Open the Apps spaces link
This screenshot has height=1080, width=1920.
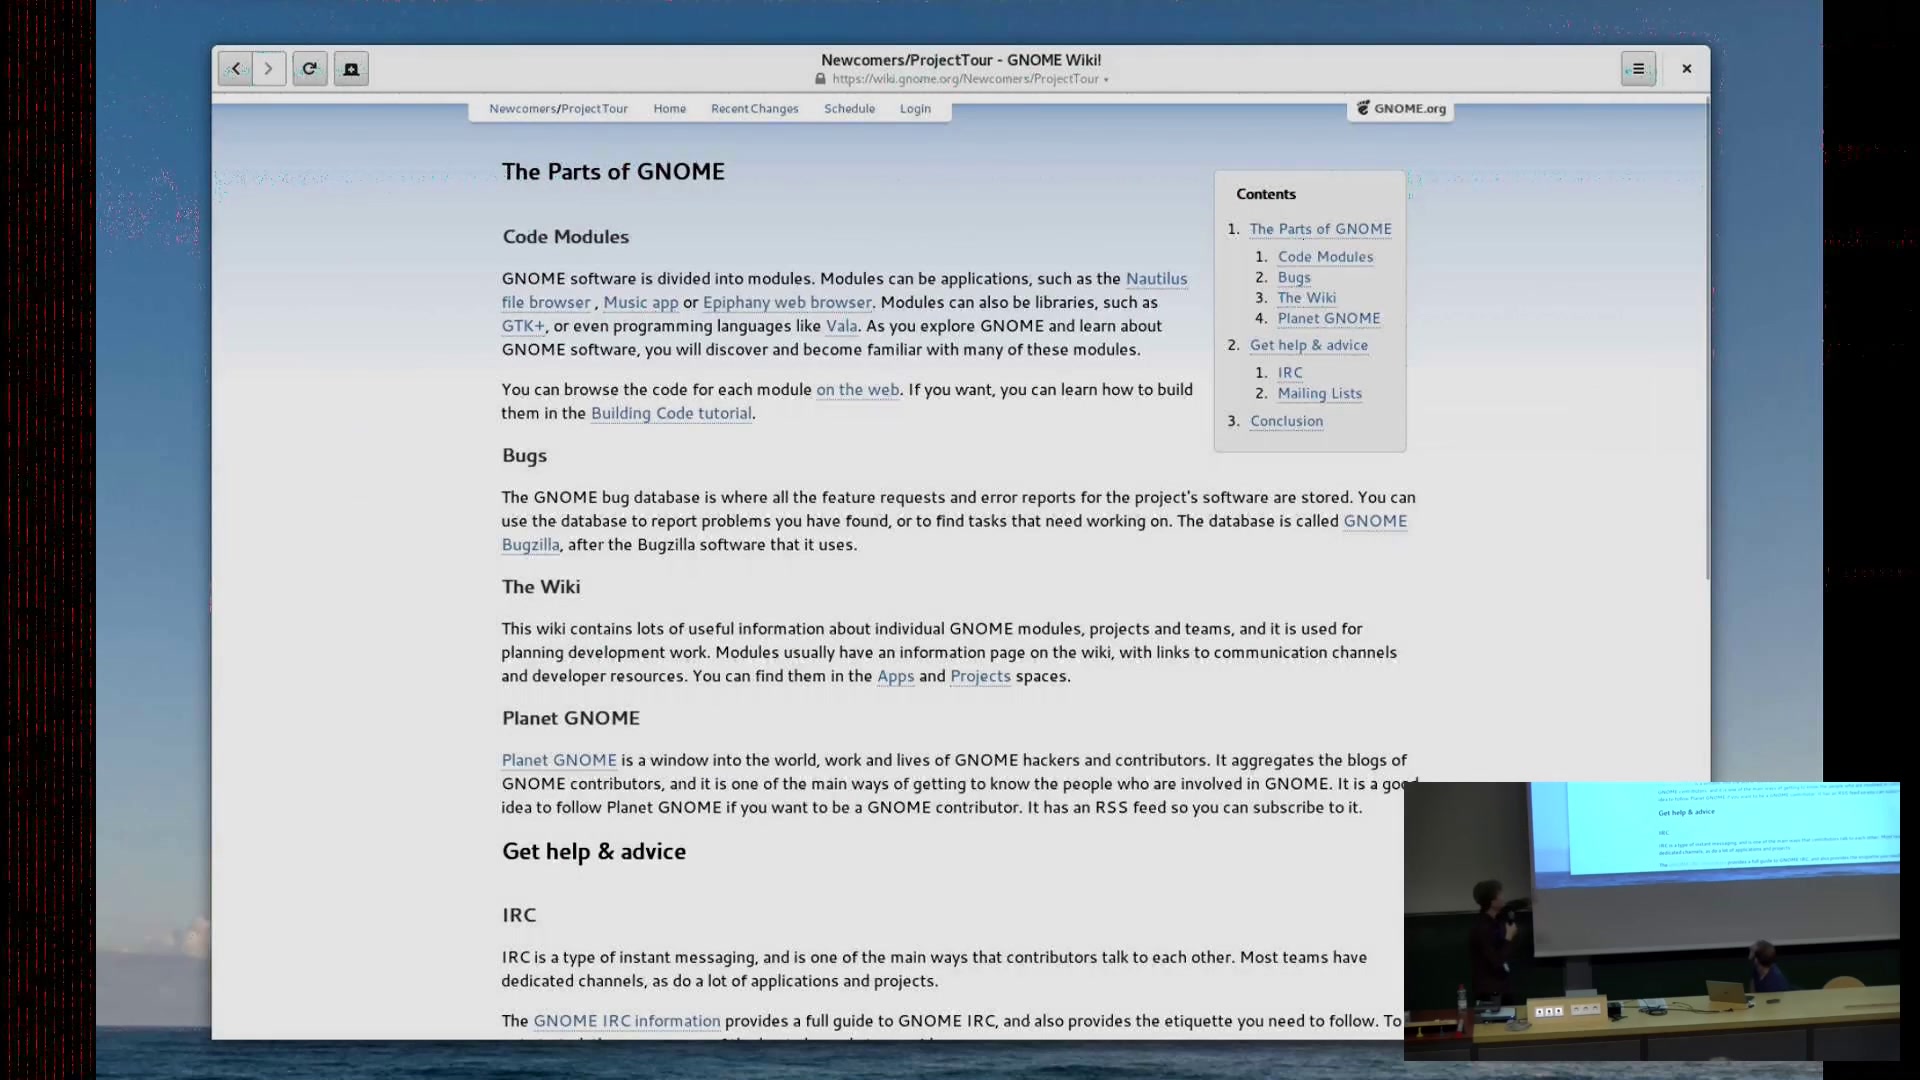pos(896,676)
